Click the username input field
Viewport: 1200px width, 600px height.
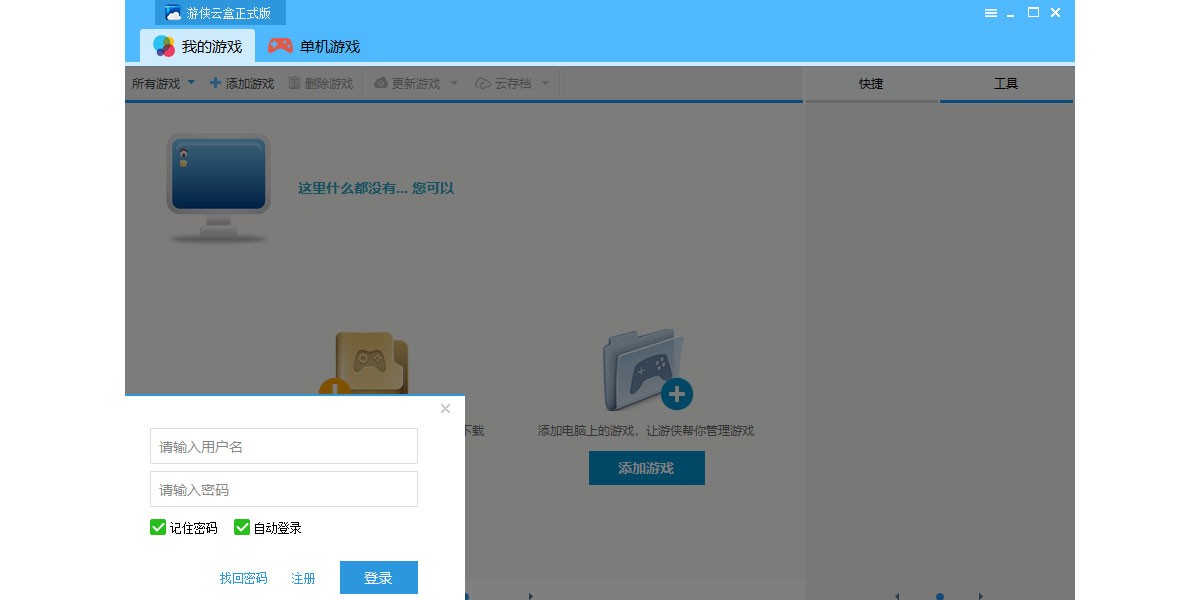tap(283, 446)
